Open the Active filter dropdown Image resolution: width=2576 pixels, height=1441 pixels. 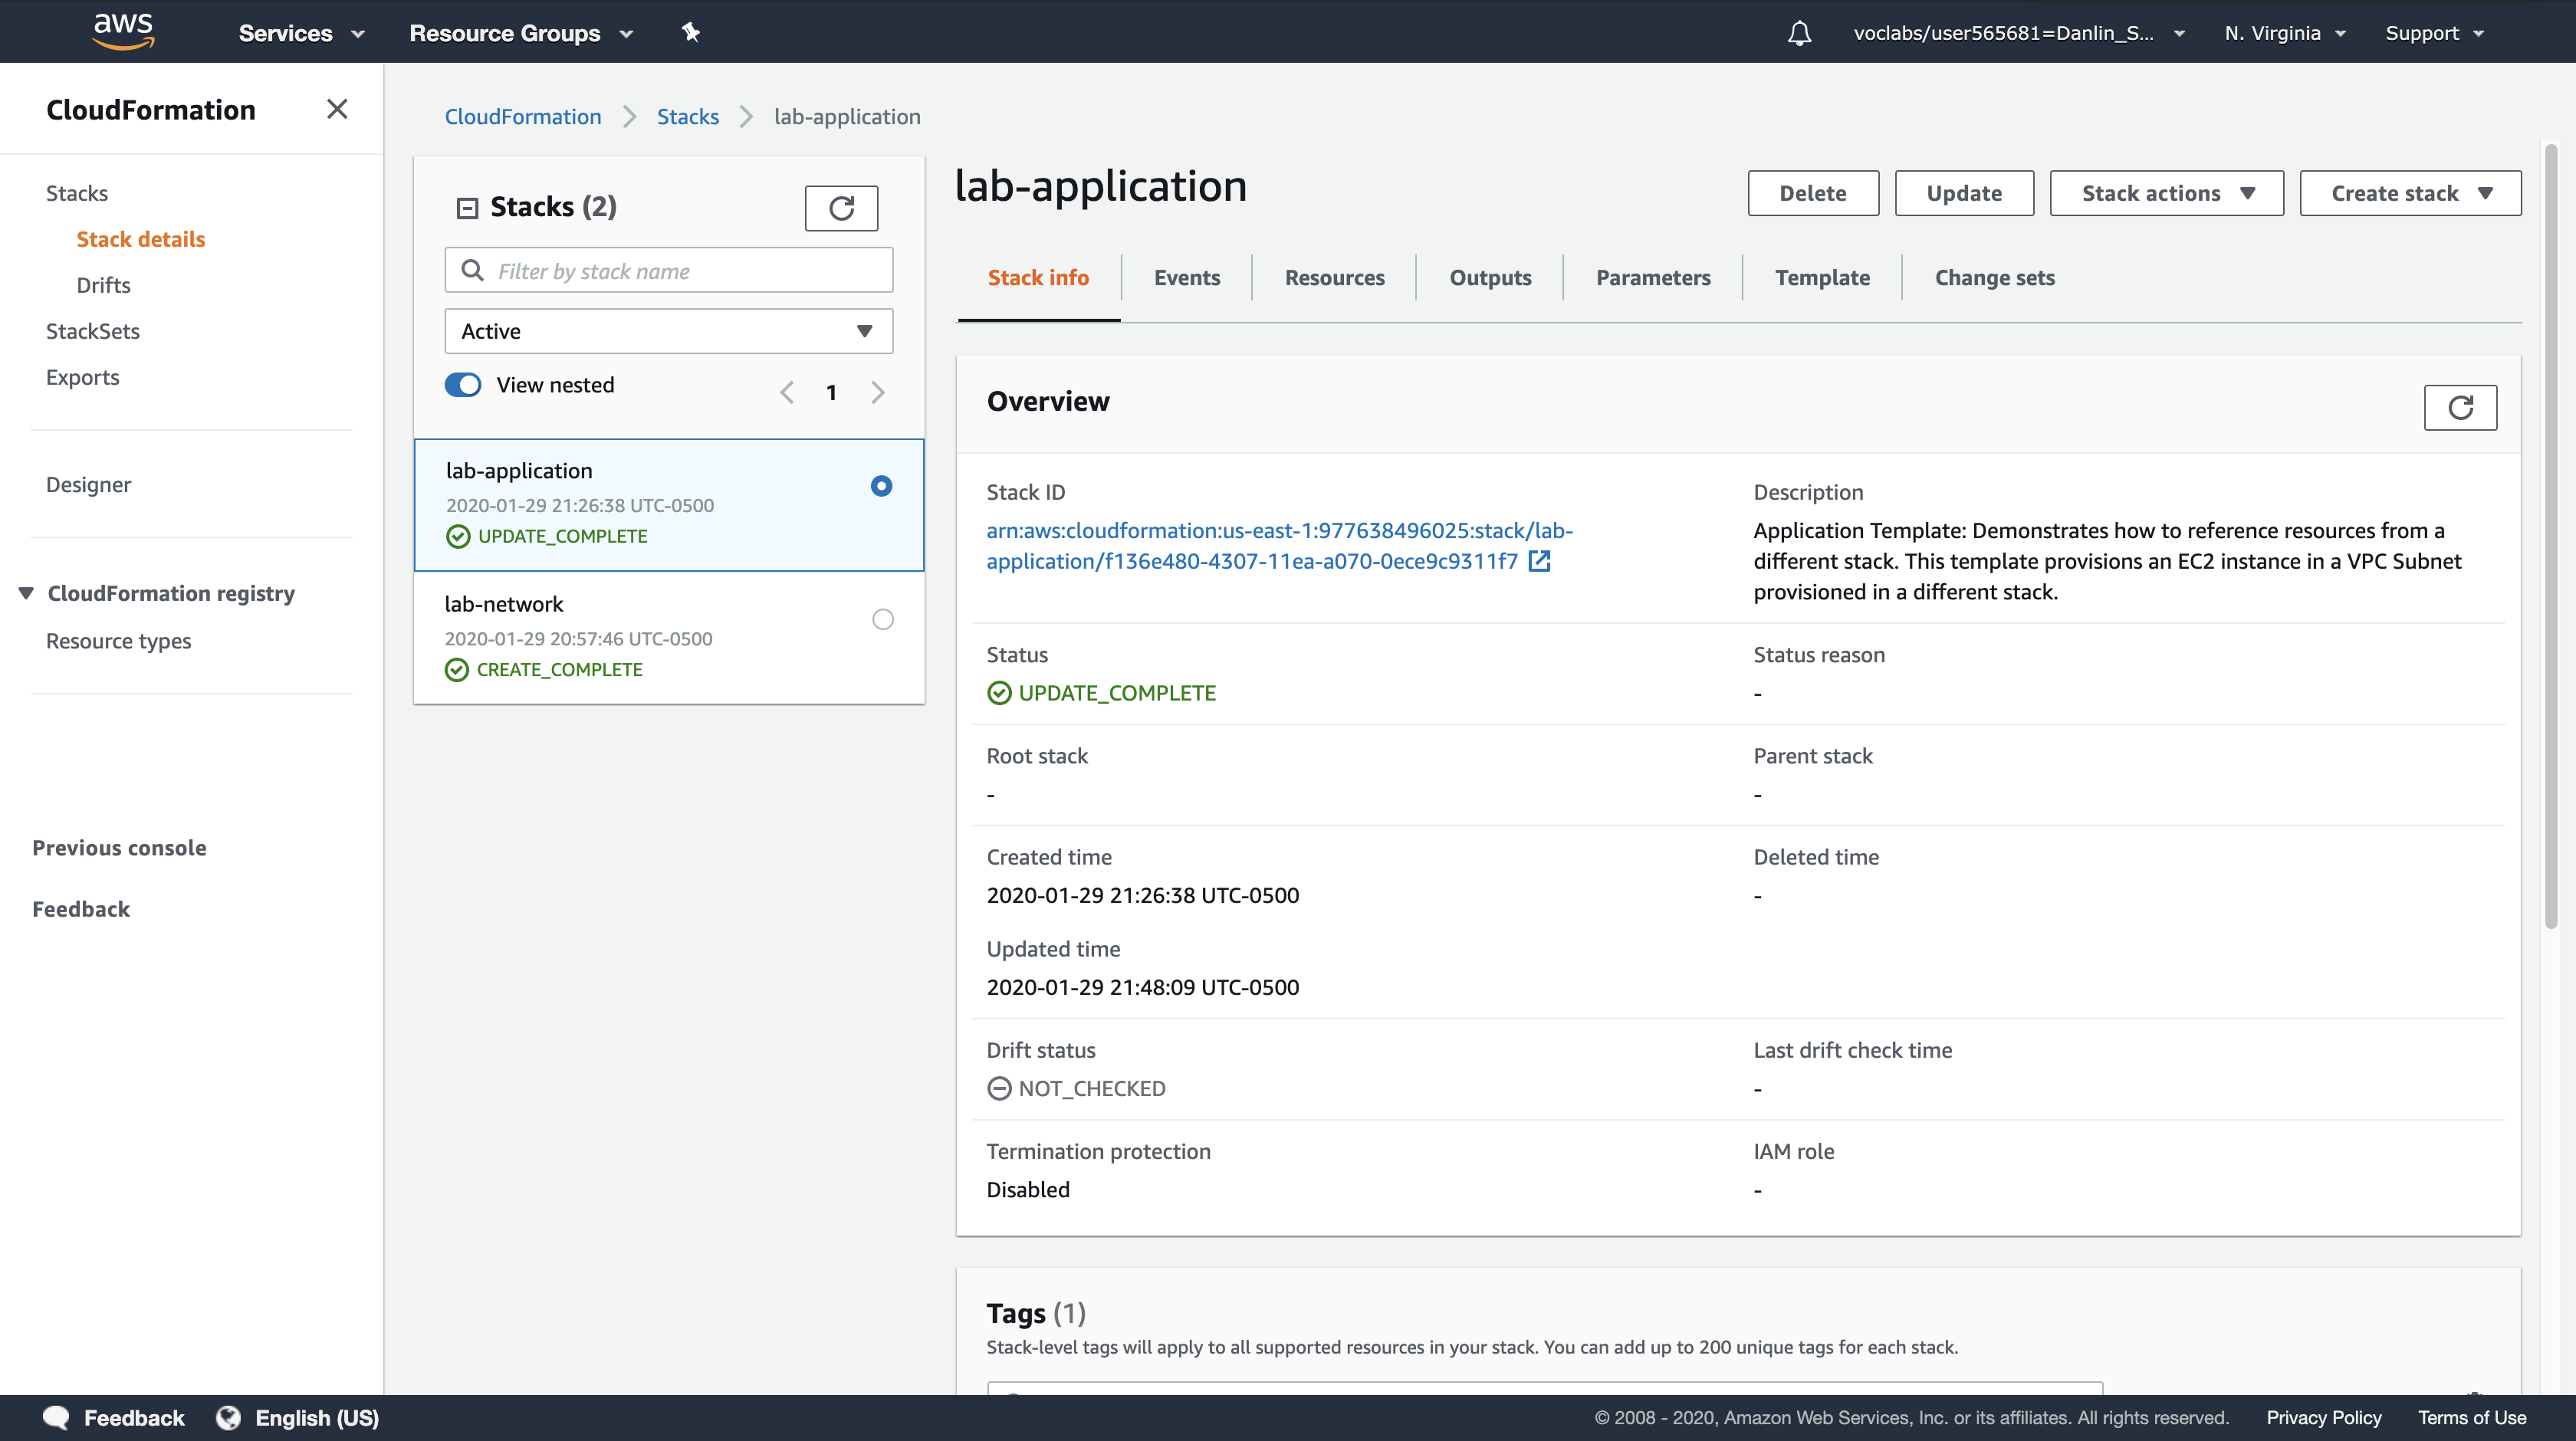click(x=668, y=331)
